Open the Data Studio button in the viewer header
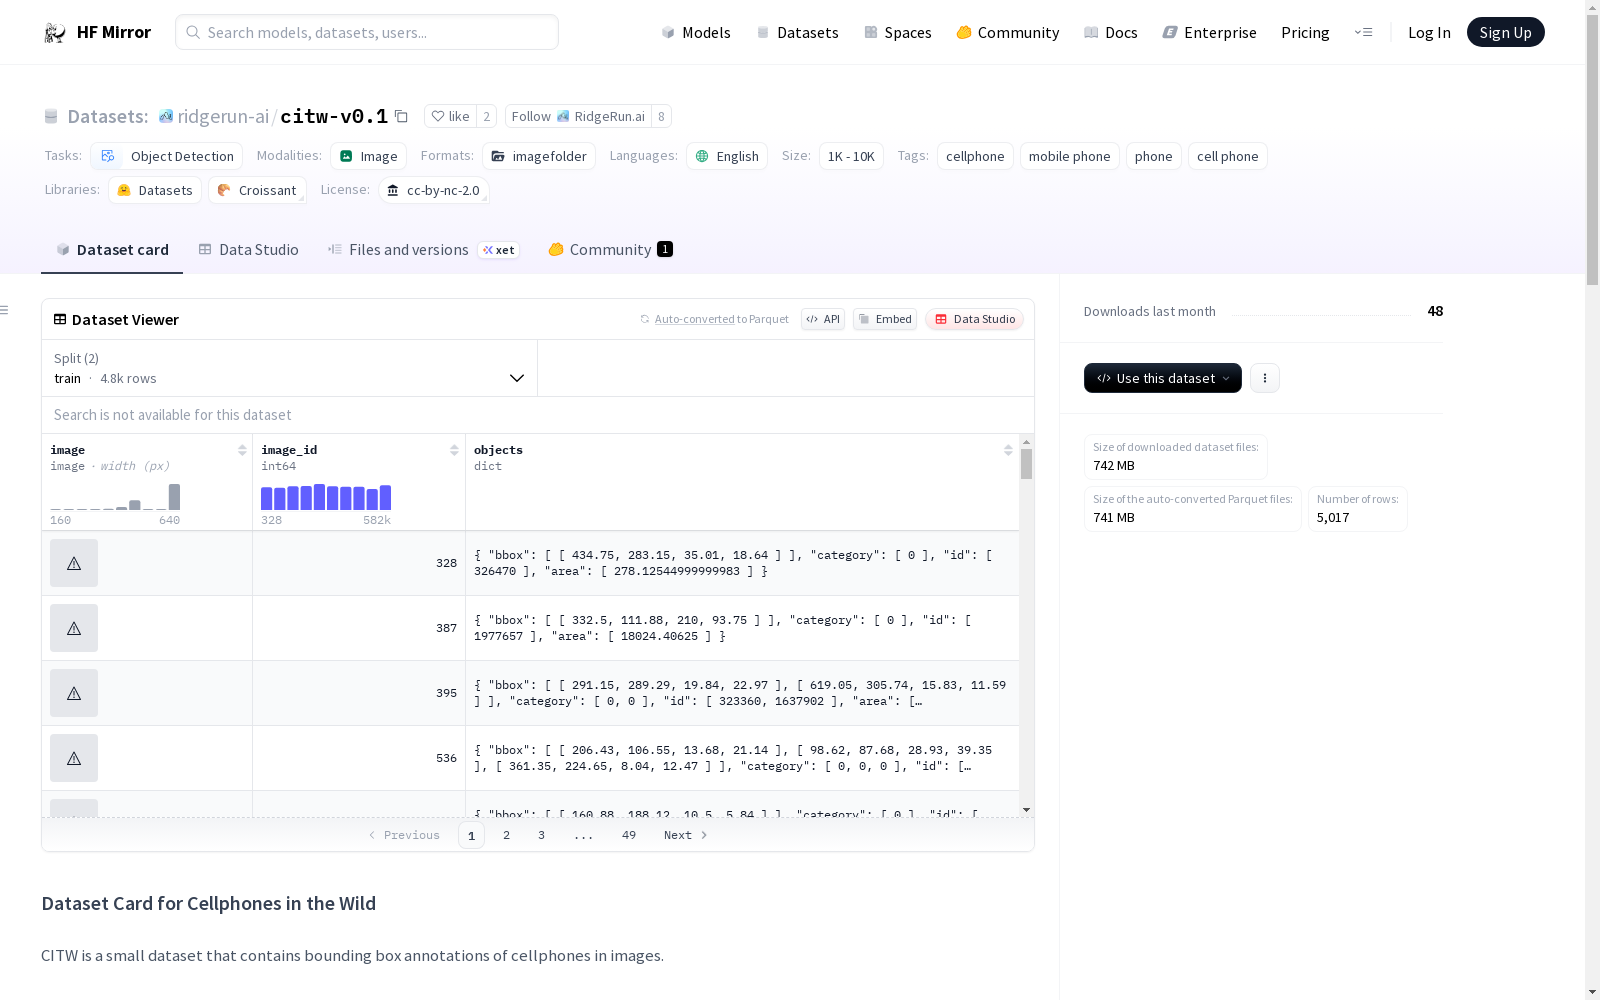Screen dimensions: 1600x1000 [974, 319]
